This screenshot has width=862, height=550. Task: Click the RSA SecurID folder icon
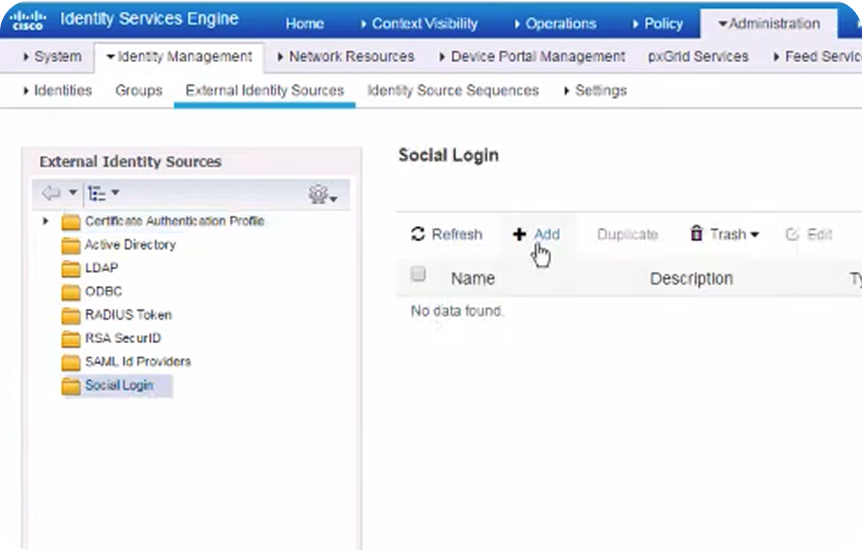point(71,339)
